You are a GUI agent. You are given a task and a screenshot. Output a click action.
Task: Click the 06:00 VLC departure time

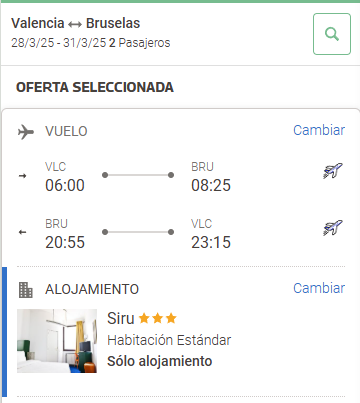tap(65, 185)
